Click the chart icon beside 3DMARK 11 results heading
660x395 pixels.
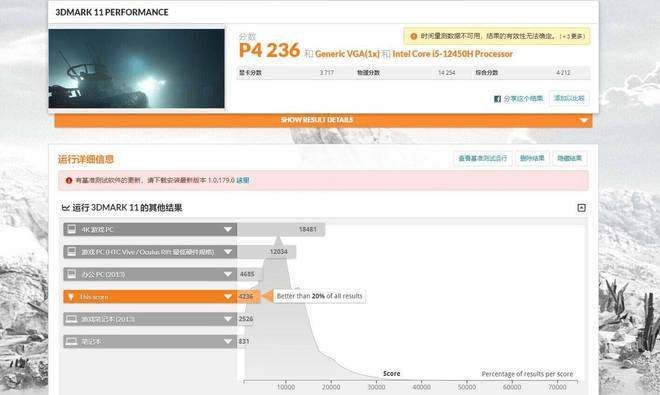[x=65, y=208]
